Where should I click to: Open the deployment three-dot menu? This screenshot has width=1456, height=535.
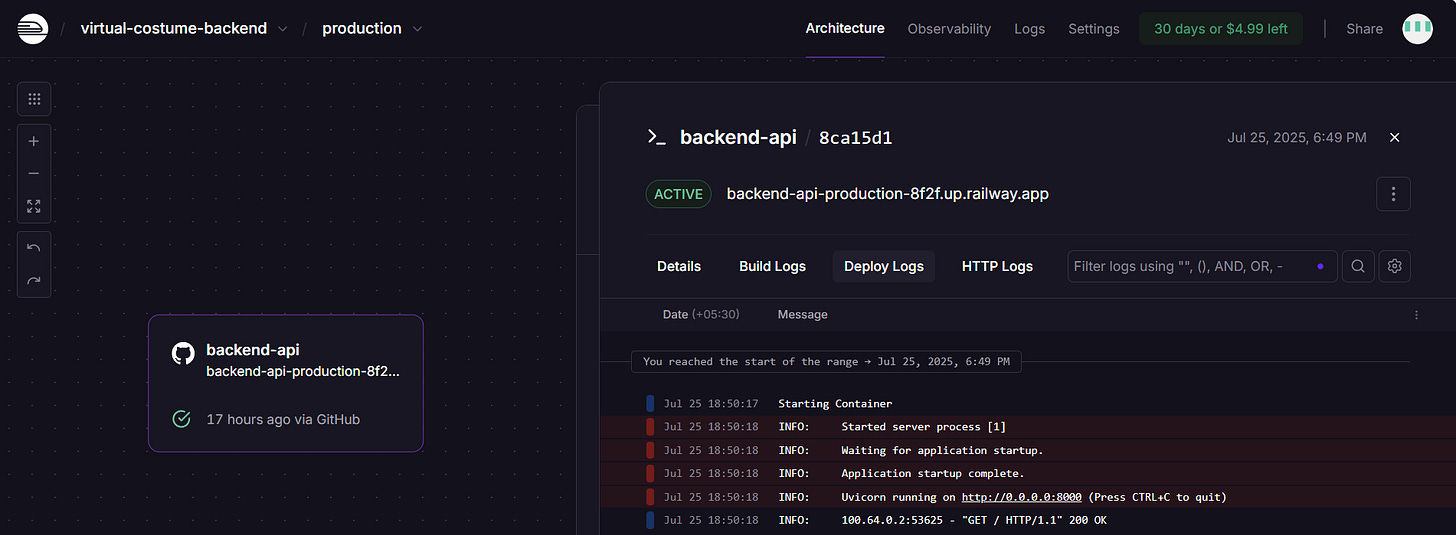(1393, 194)
